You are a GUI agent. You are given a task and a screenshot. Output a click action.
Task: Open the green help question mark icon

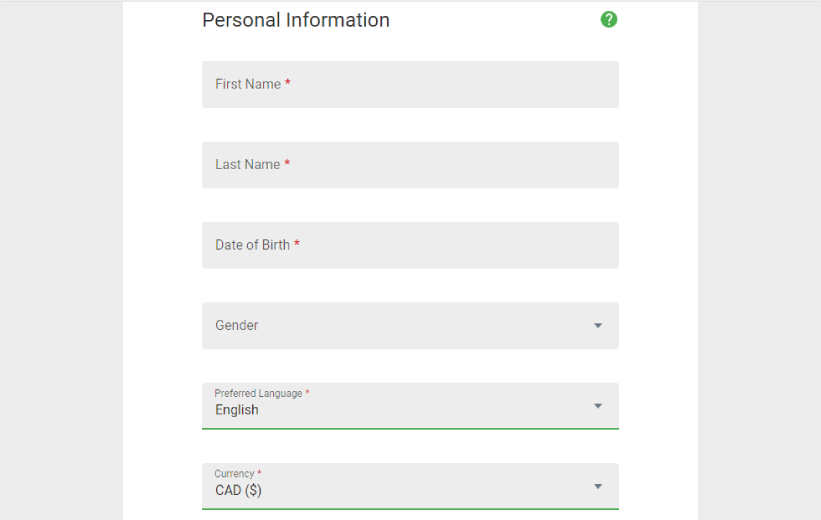point(608,19)
